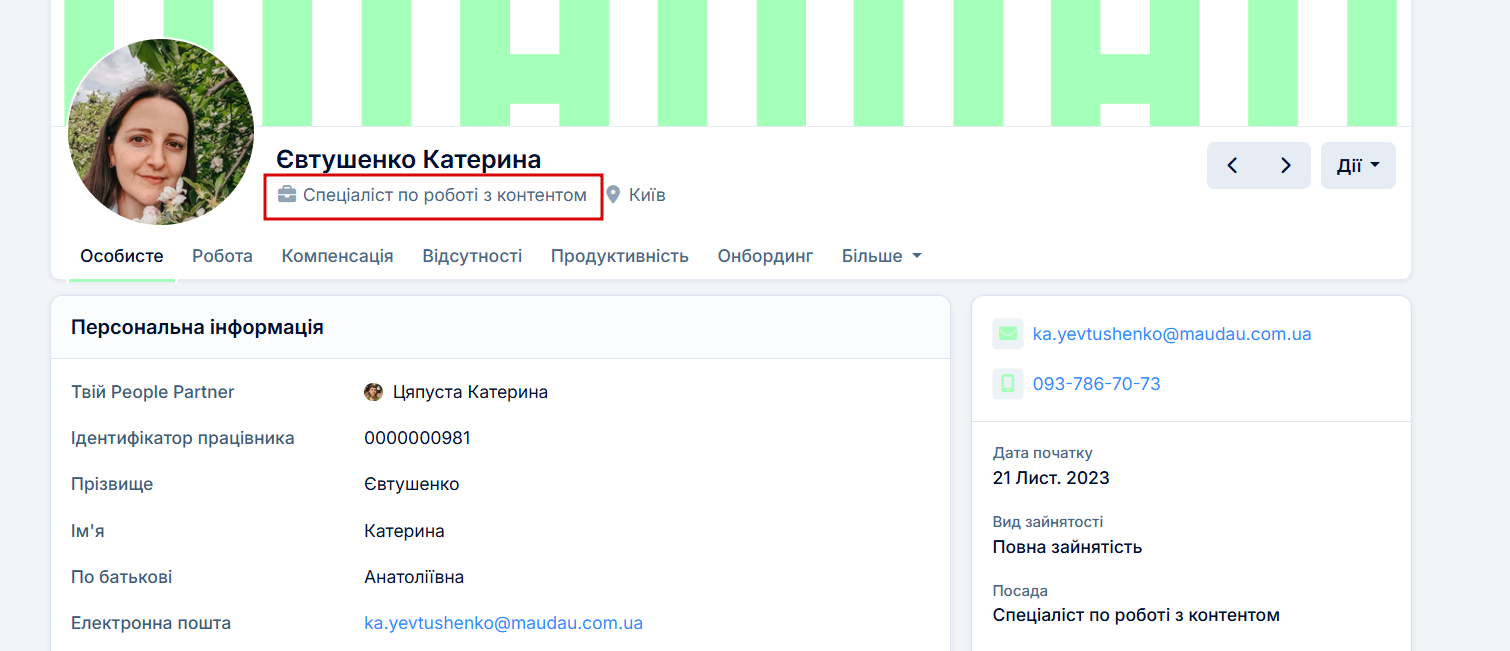Open People Partner Ляпуста Катерина
The height and width of the screenshot is (651, 1510).
[x=470, y=392]
